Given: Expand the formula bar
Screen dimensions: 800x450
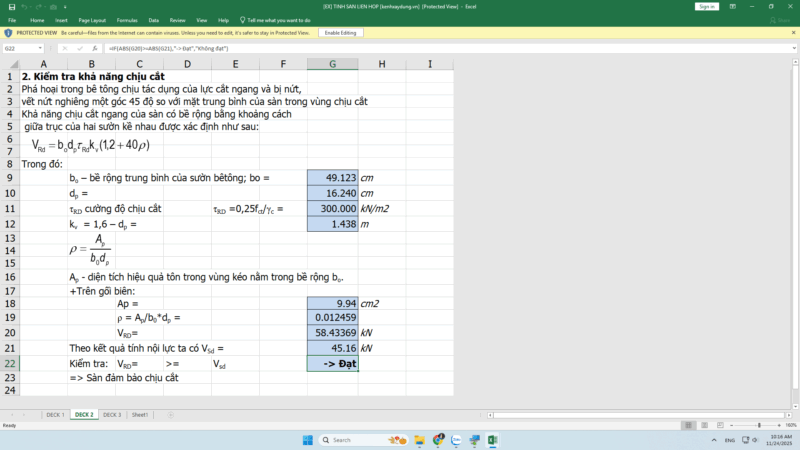Looking at the screenshot, I should pos(793,48).
